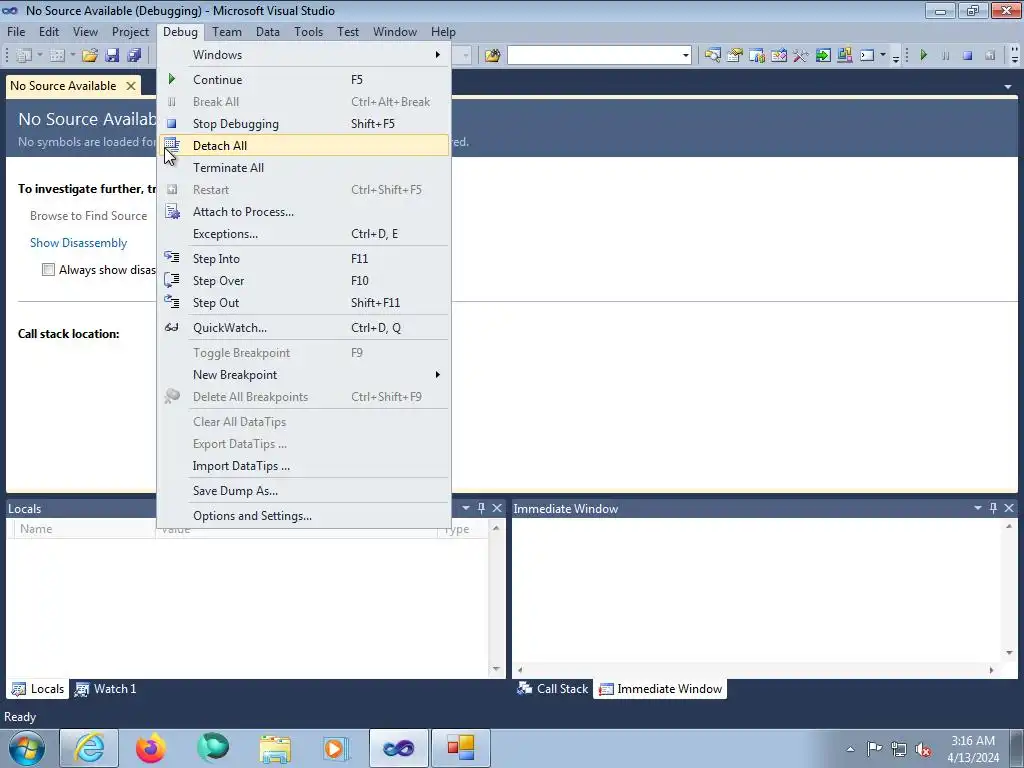
Task: Click the Save floppy disk icon
Action: coord(112,56)
